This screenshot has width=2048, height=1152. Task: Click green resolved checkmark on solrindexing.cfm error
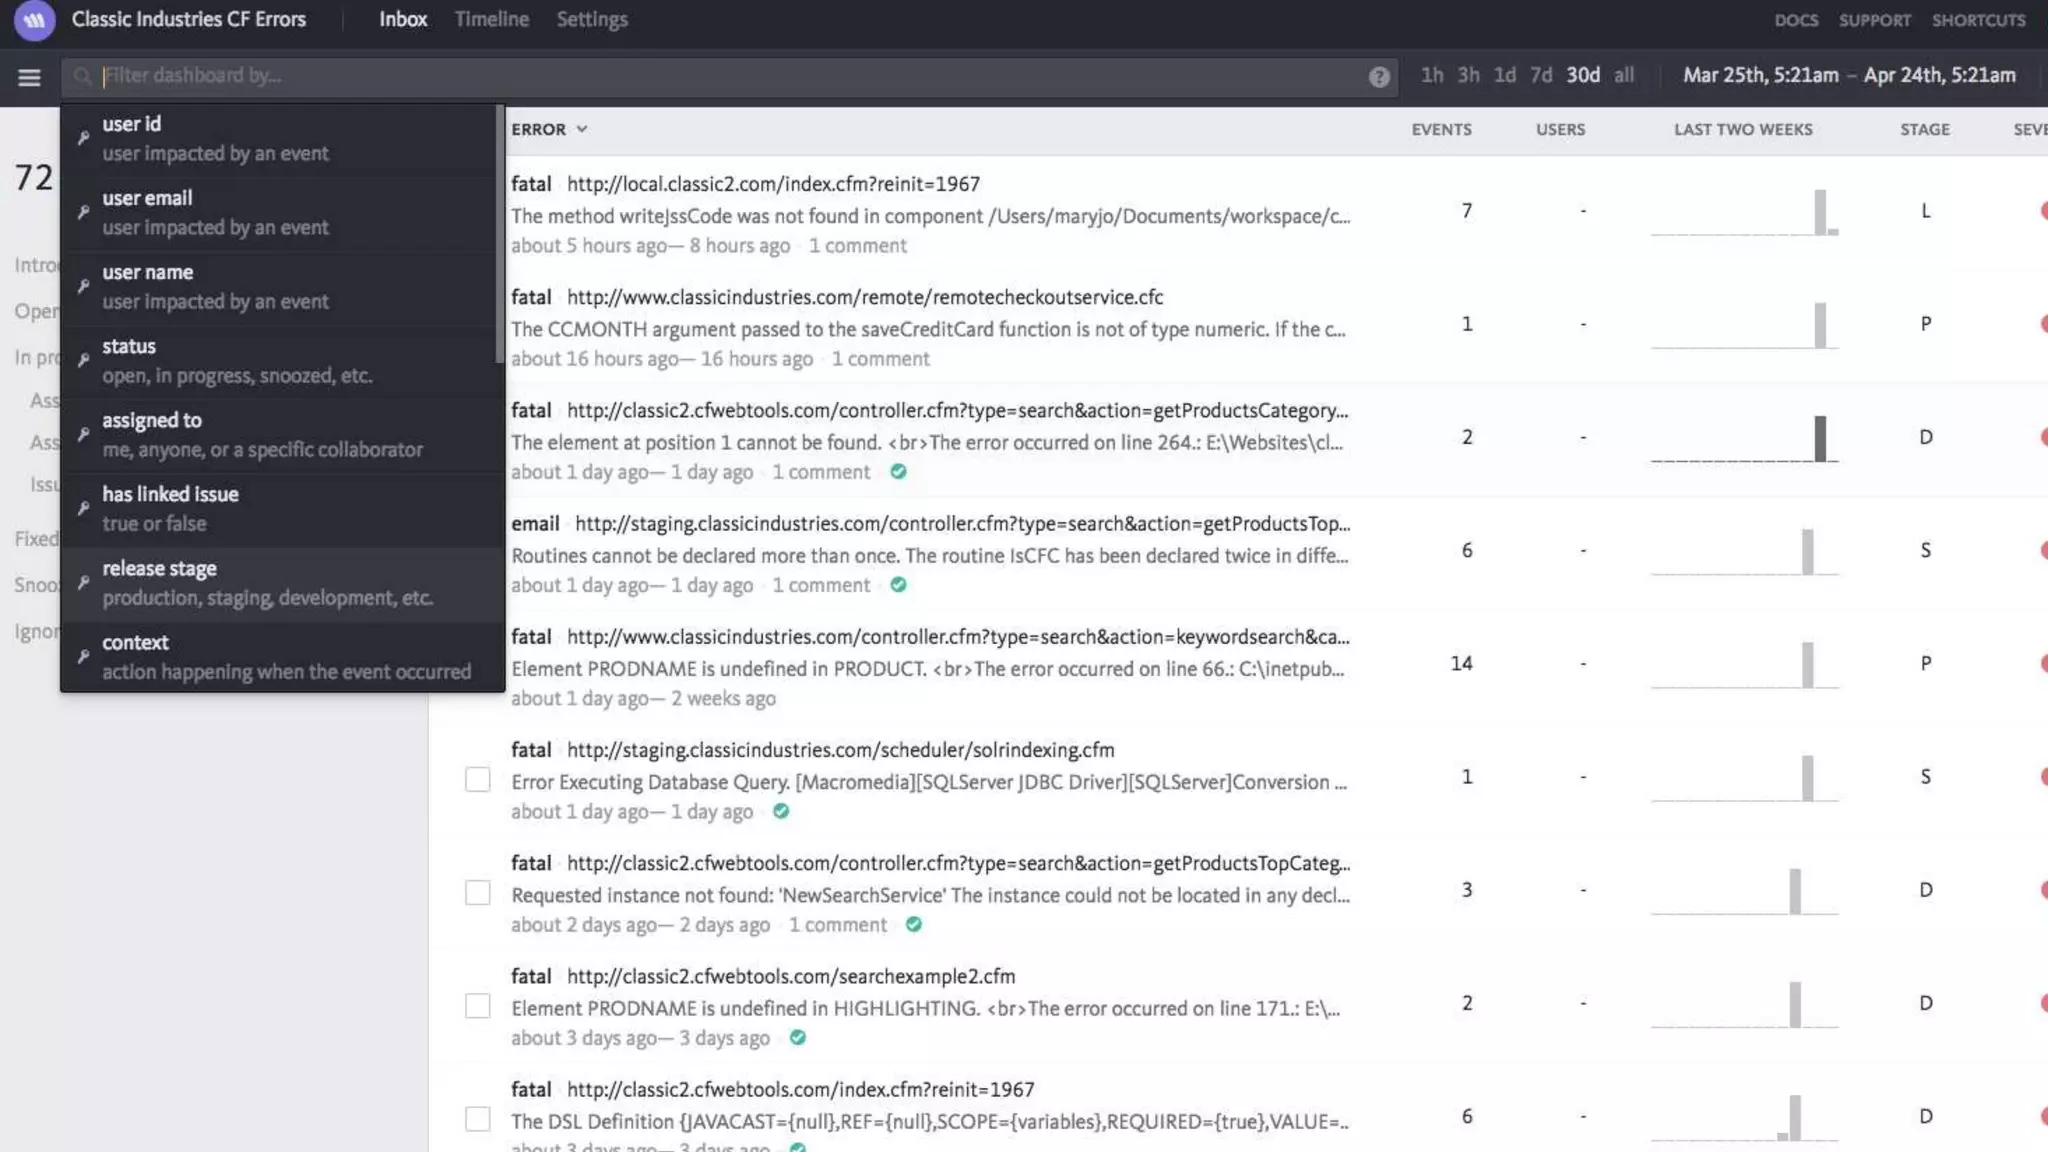click(781, 812)
